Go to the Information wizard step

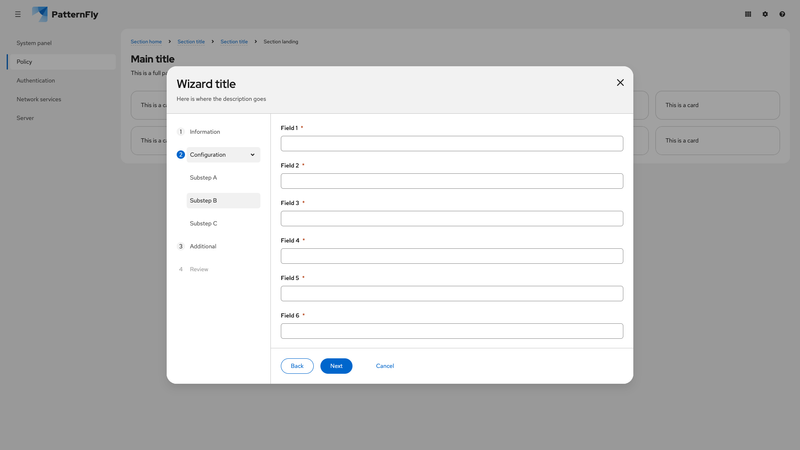point(205,132)
